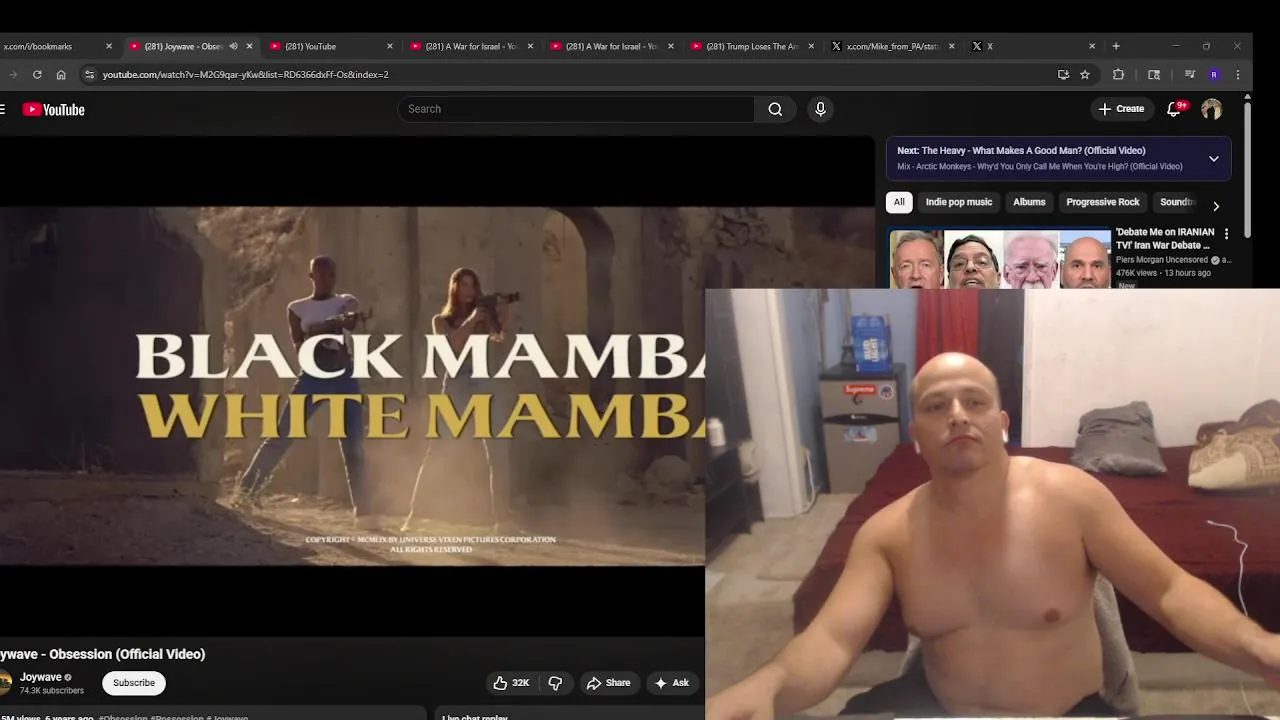Close the Joywave tab
The width and height of the screenshot is (1280, 720).
click(x=249, y=46)
